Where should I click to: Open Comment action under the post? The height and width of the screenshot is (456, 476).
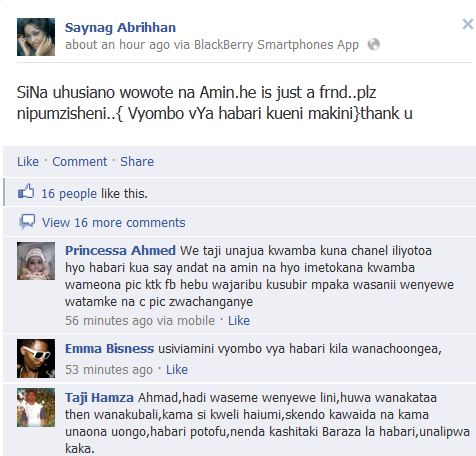coord(80,162)
